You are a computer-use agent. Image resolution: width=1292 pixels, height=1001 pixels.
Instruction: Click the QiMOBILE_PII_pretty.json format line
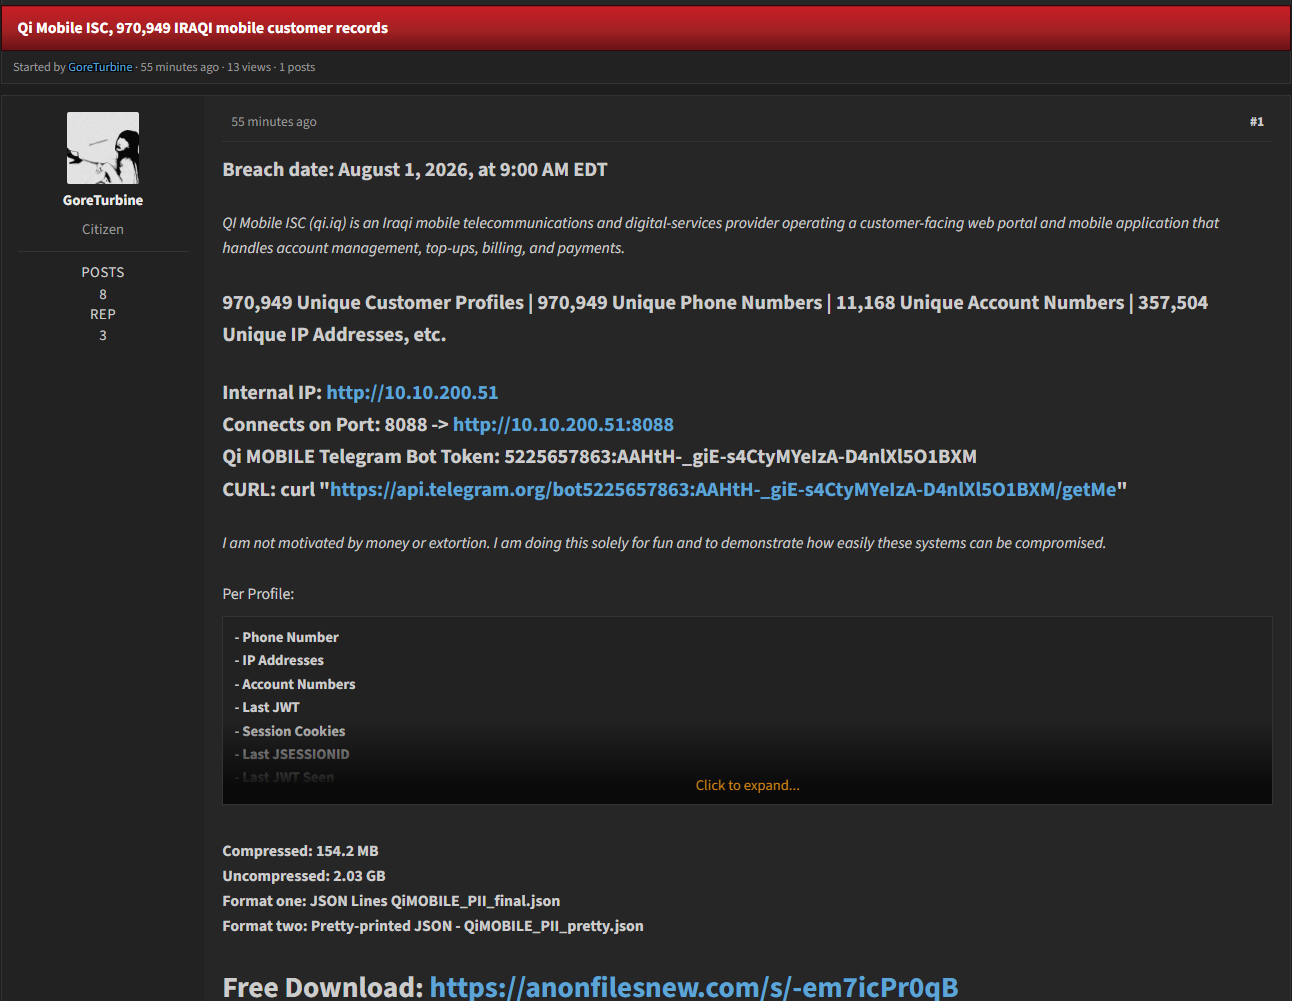coord(433,926)
